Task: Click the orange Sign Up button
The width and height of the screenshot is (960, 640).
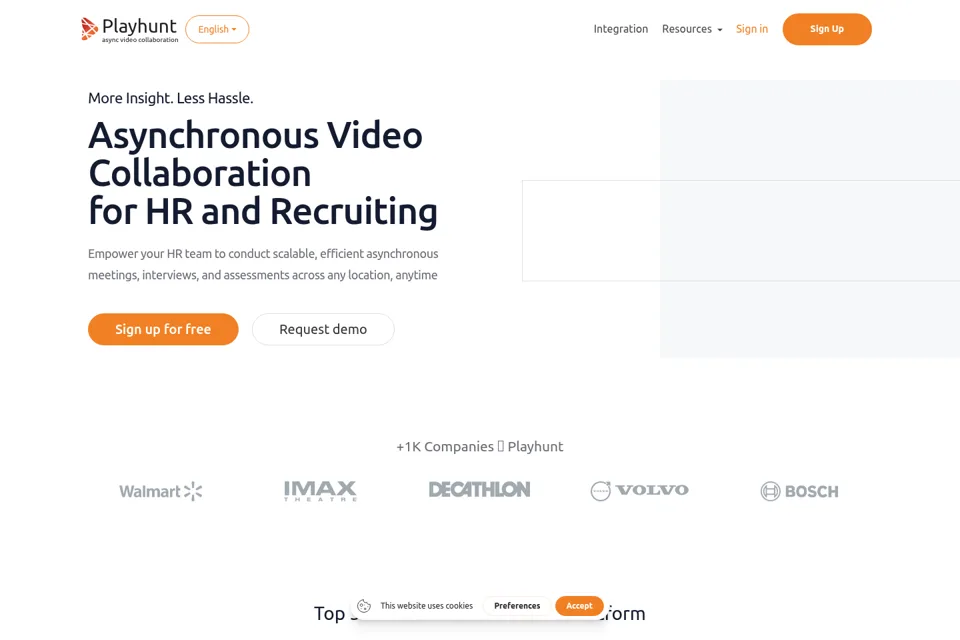Action: pyautogui.click(x=827, y=29)
